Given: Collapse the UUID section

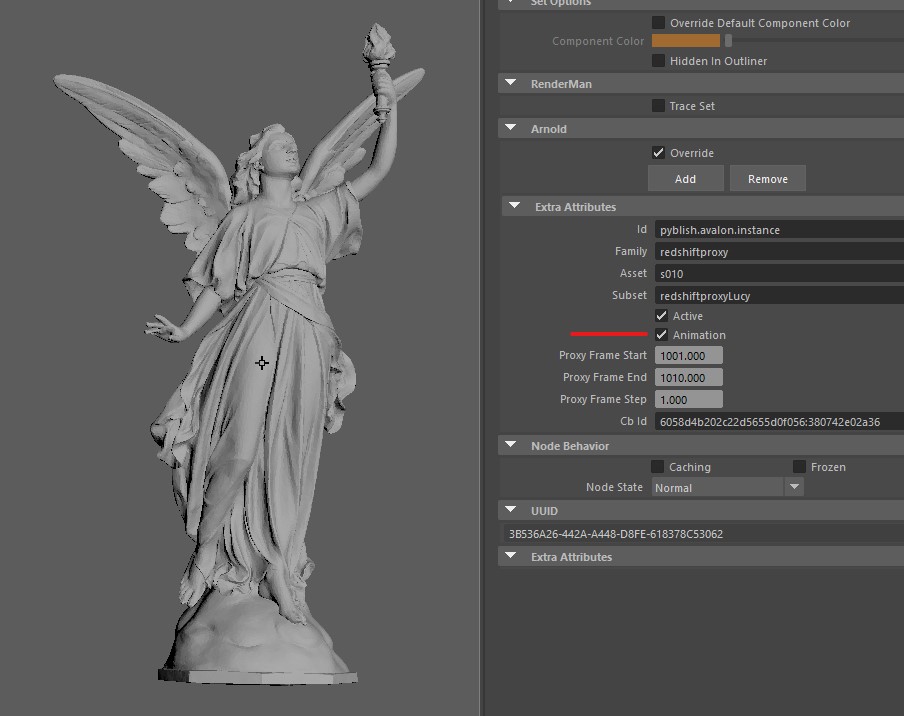Looking at the screenshot, I should click(510, 510).
